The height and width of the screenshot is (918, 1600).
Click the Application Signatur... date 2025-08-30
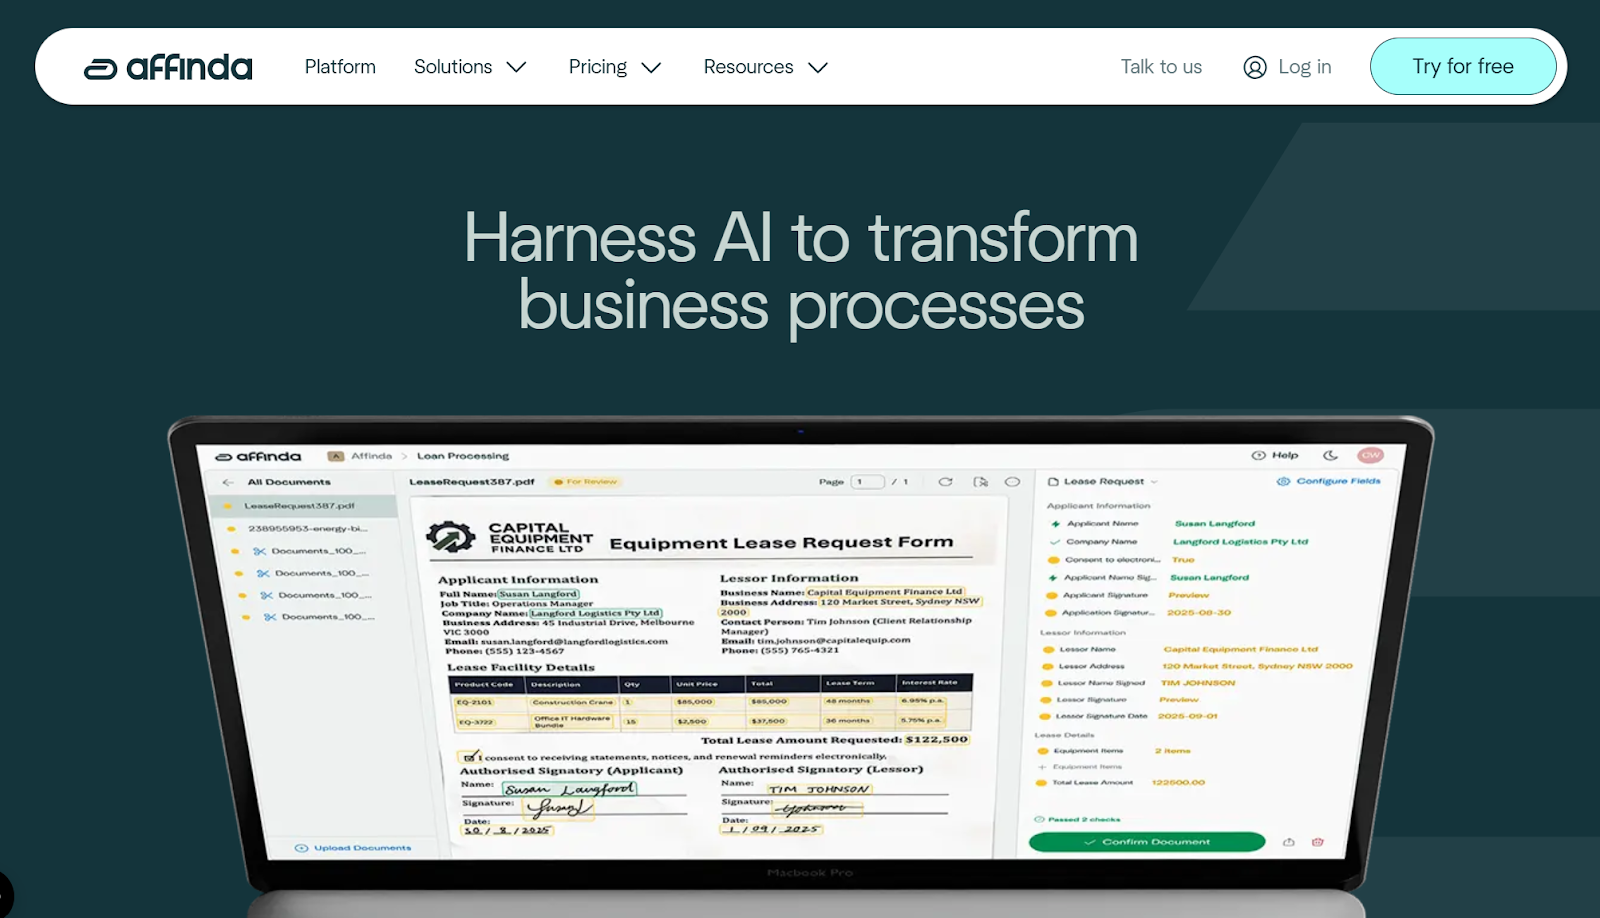[x=1199, y=613]
